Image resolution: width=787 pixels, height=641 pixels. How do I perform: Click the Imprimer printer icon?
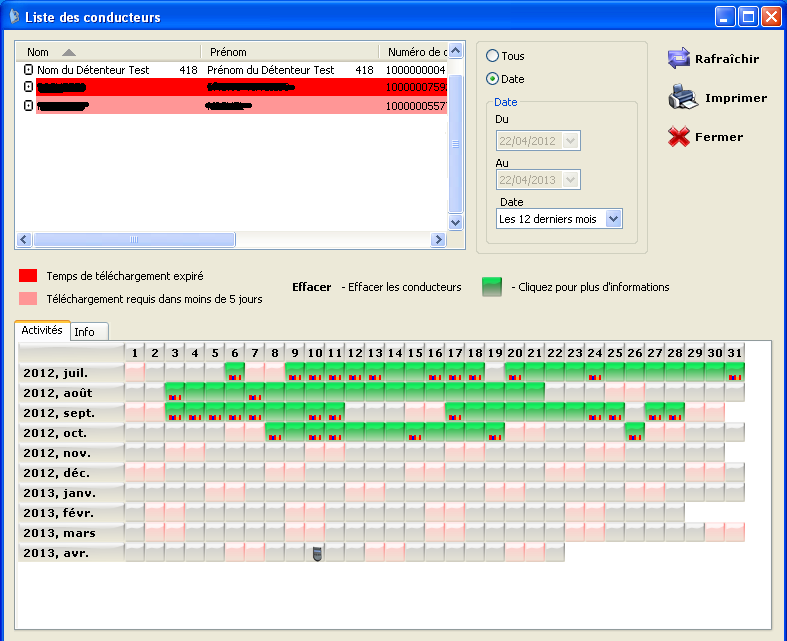pos(681,98)
